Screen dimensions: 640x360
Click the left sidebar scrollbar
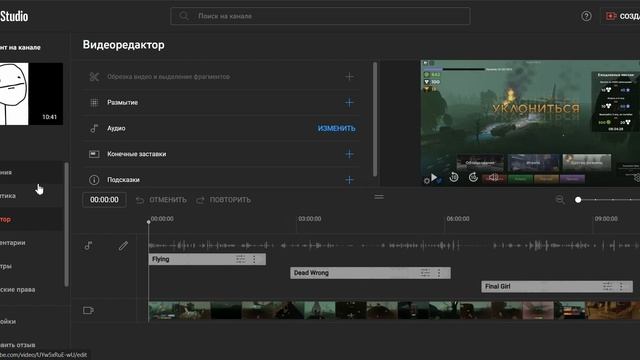click(67, 224)
